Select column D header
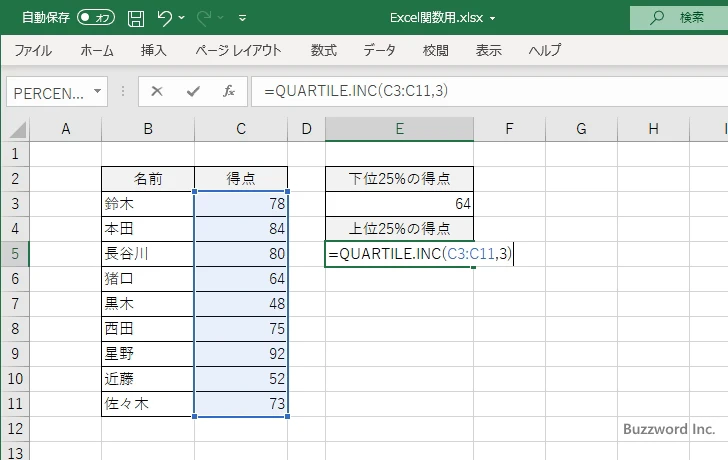The height and width of the screenshot is (460, 728). pyautogui.click(x=306, y=129)
